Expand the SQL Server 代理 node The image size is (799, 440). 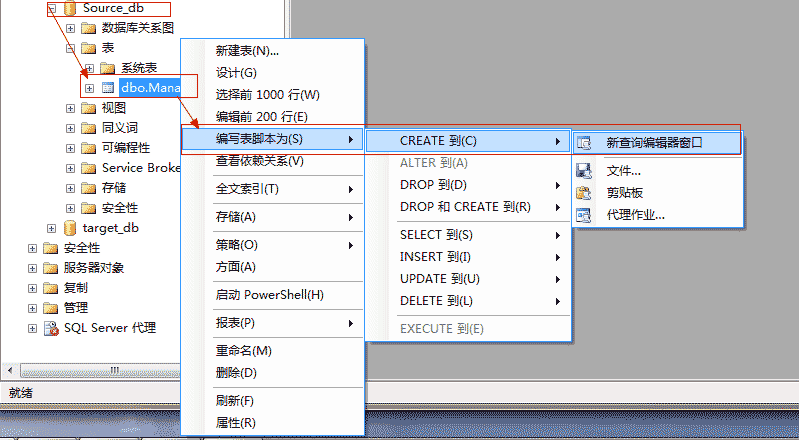coord(33,328)
